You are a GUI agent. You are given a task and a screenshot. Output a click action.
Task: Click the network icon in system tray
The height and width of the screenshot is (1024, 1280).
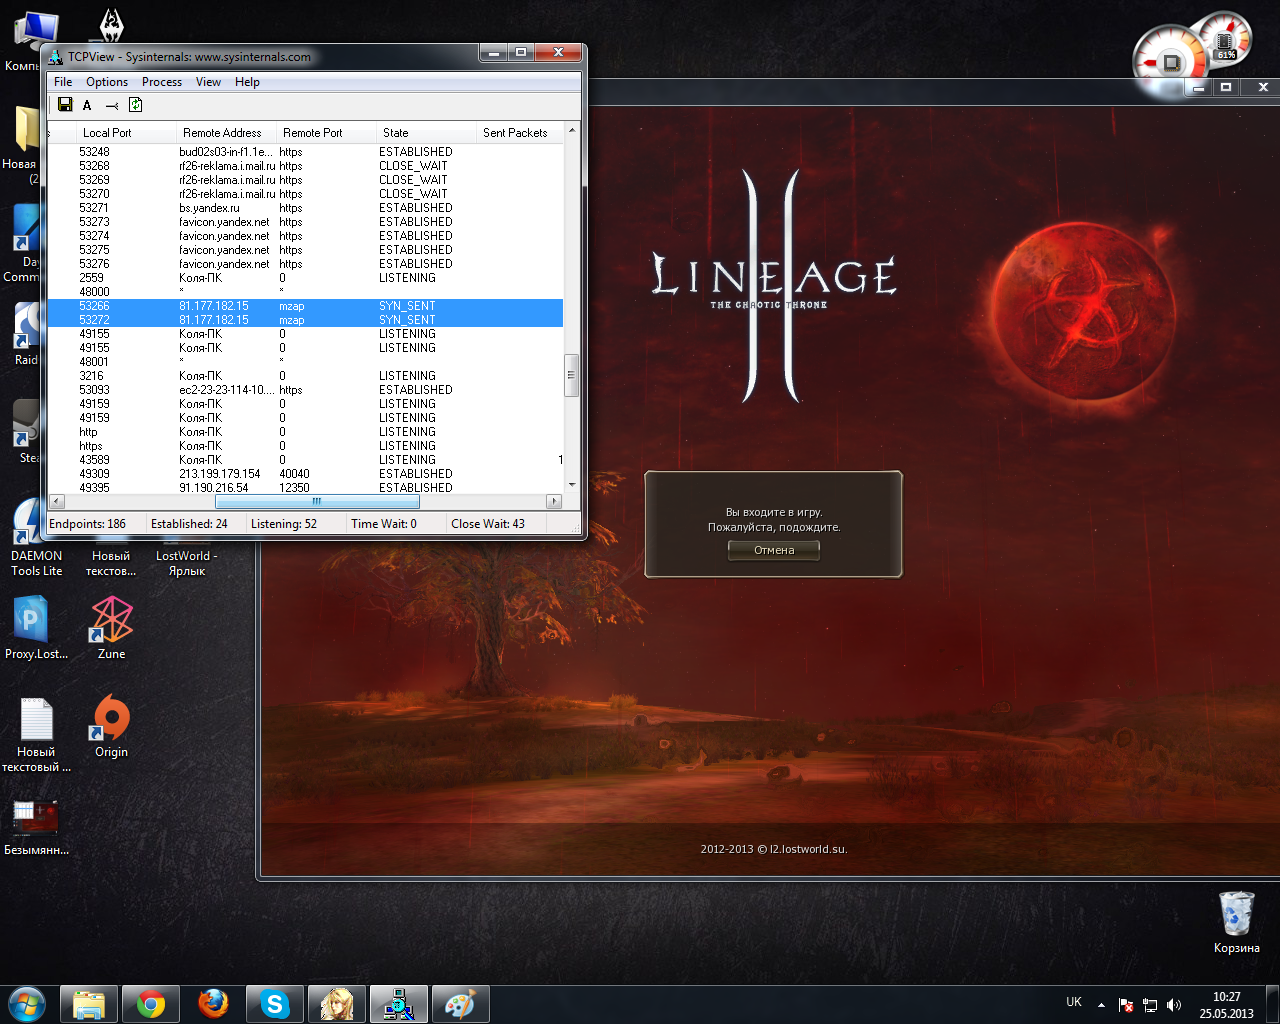click(x=1150, y=1005)
